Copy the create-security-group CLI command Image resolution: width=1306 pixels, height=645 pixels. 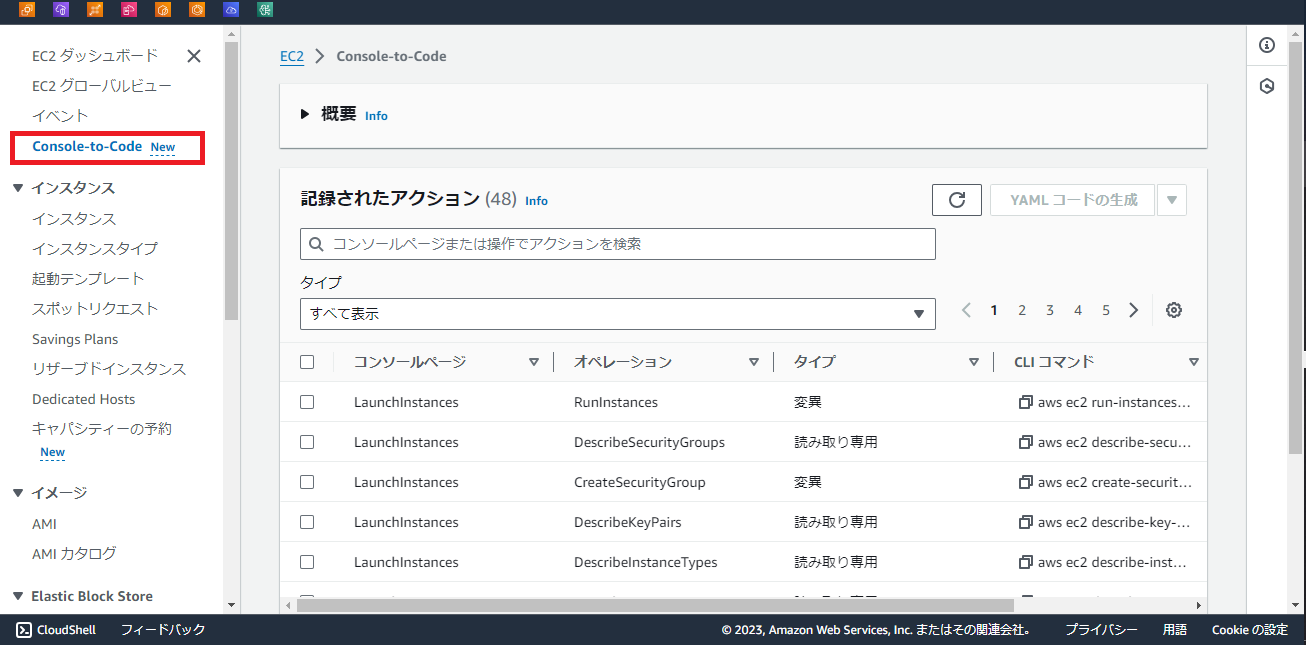pos(1025,482)
